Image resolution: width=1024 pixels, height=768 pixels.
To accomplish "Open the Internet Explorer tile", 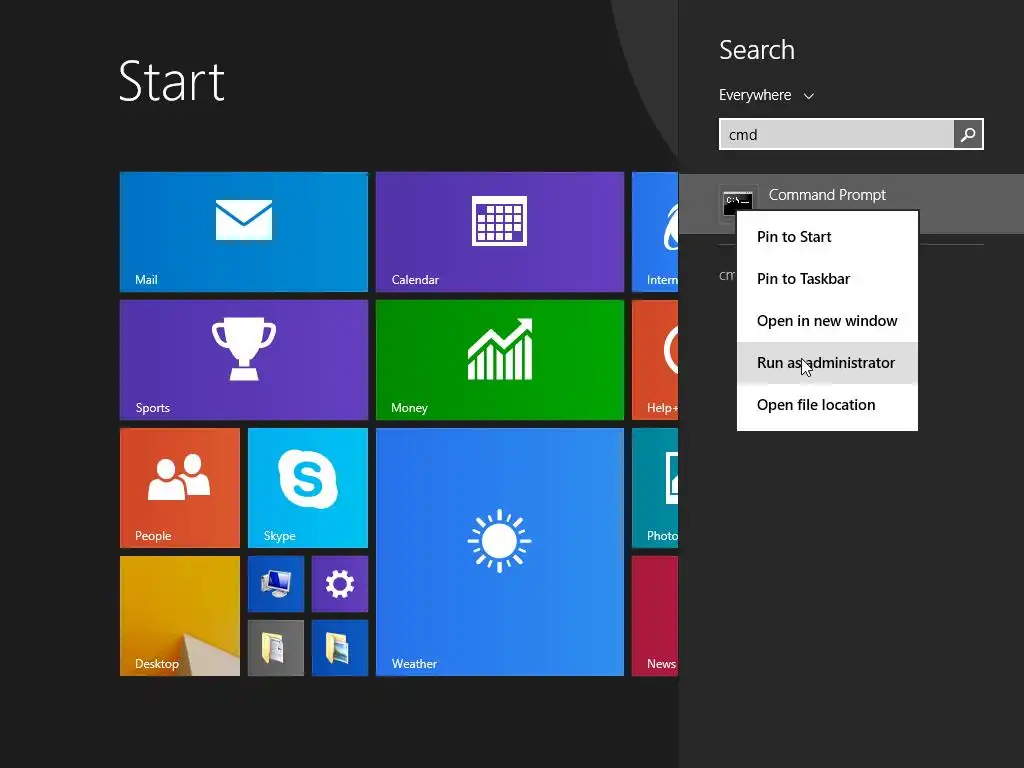I will click(655, 232).
